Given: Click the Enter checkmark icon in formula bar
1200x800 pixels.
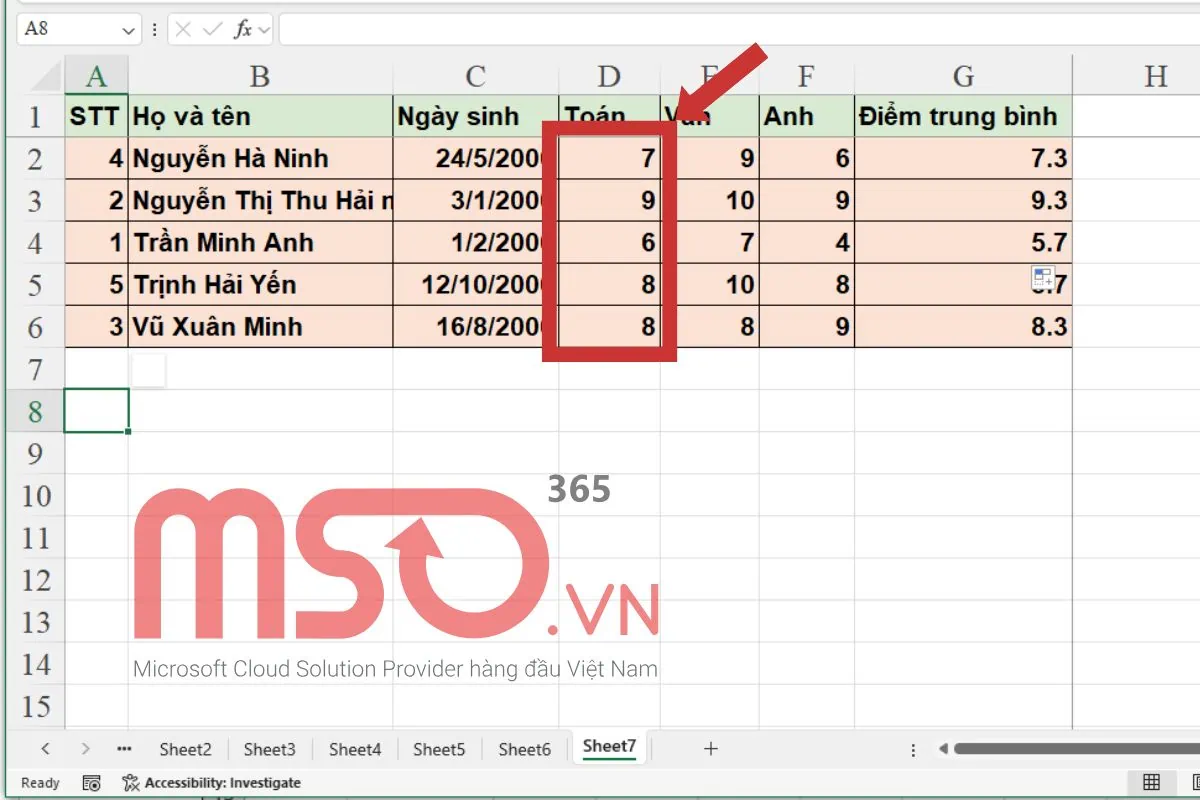Looking at the screenshot, I should coord(212,30).
